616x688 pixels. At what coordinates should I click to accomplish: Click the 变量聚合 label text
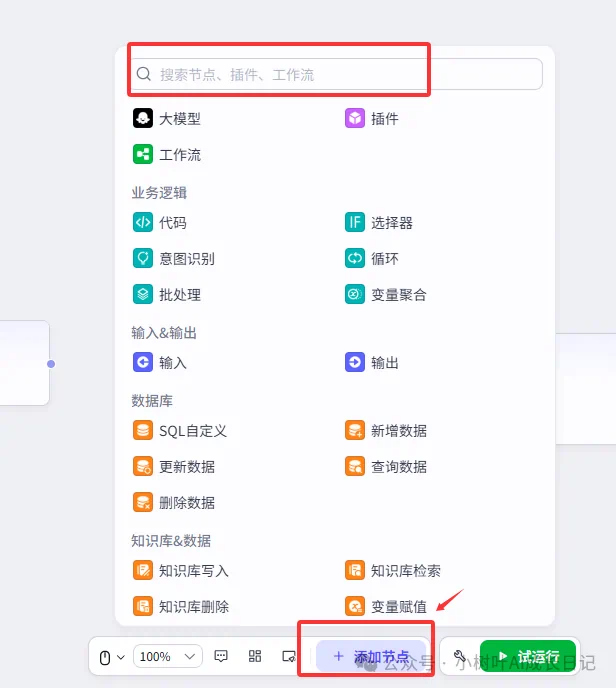(399, 294)
